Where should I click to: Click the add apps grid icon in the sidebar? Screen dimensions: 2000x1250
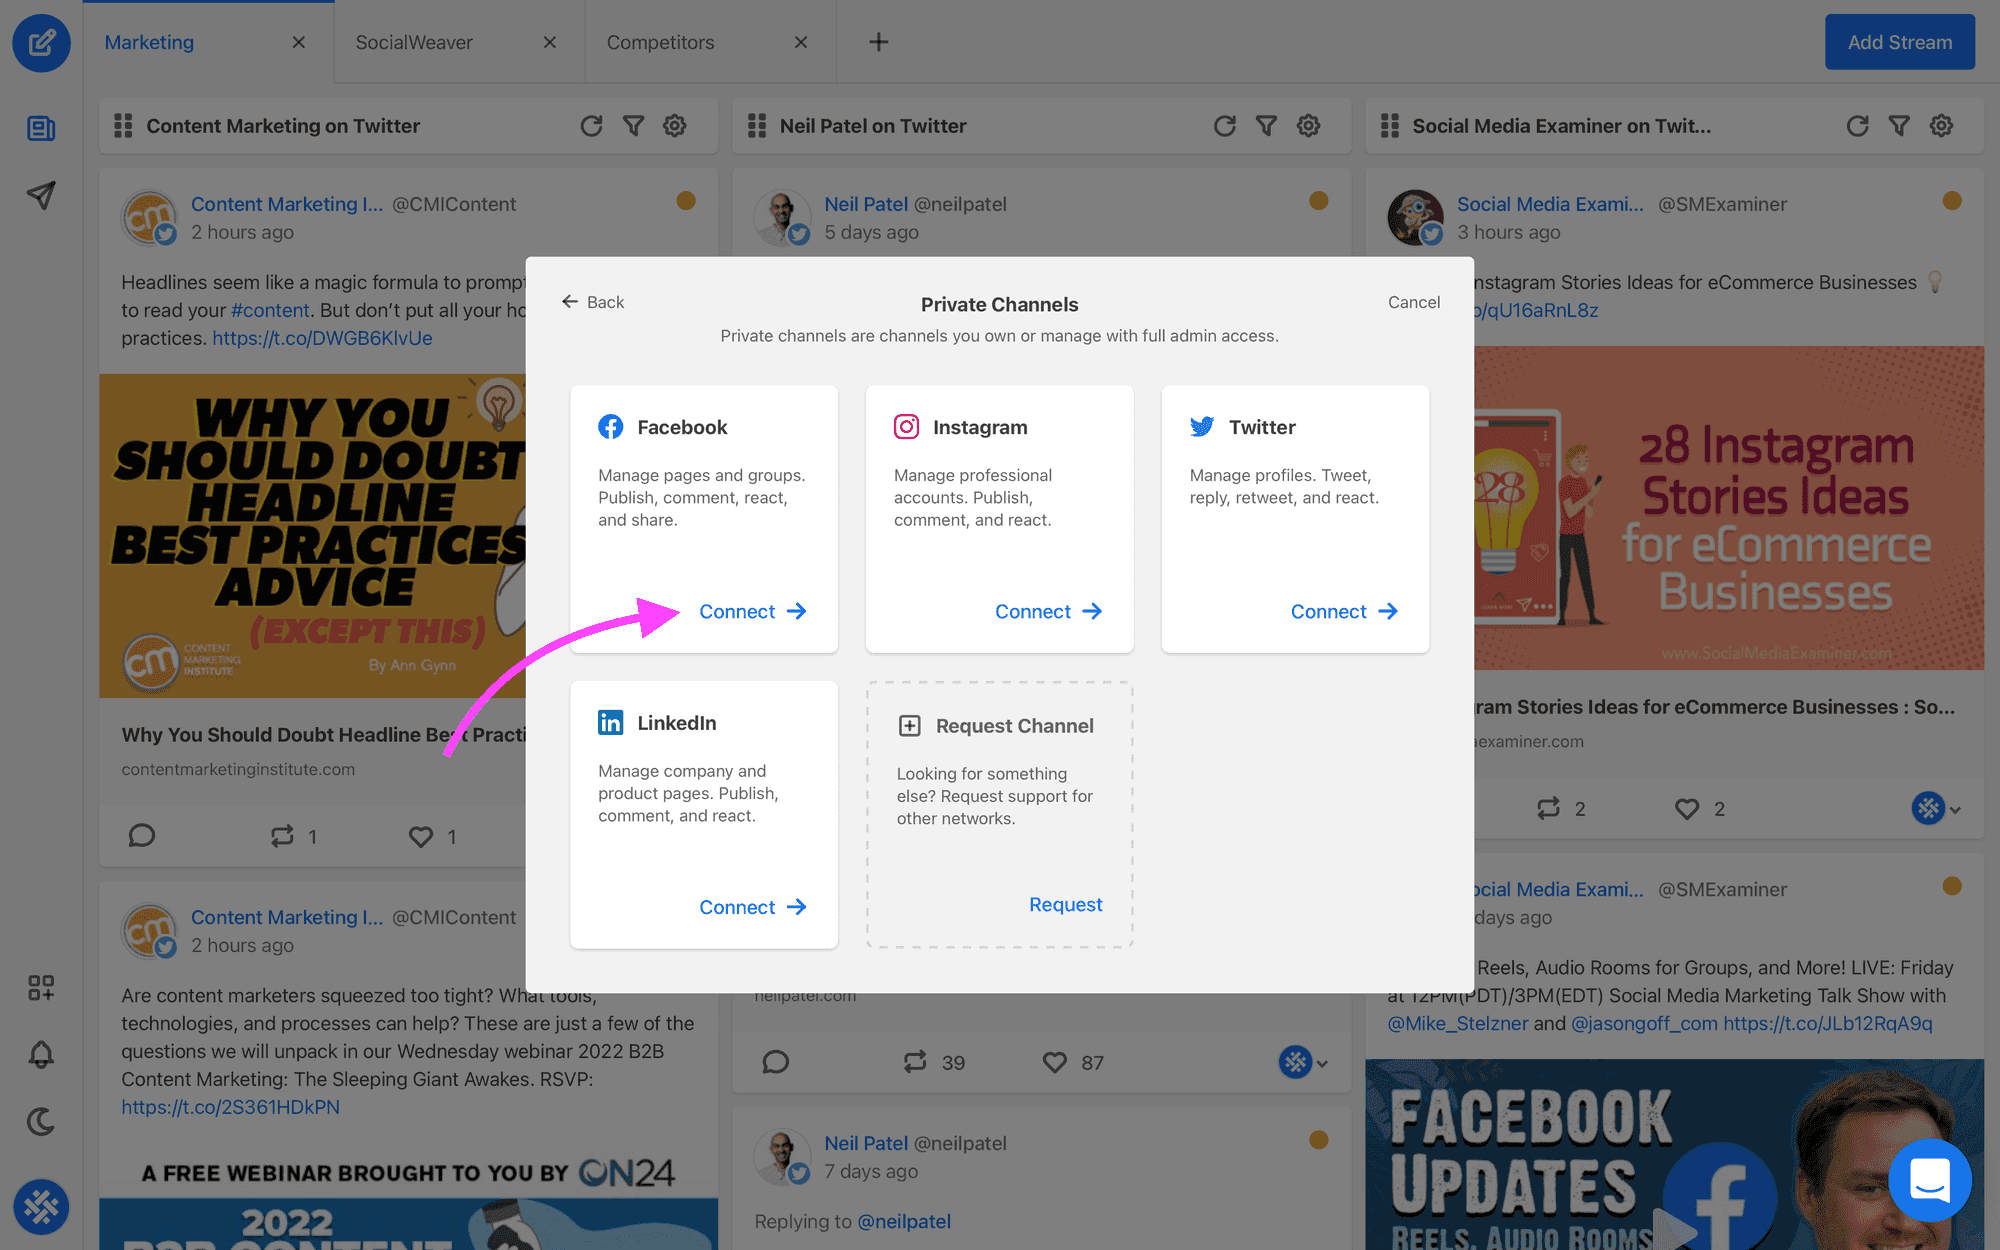(x=41, y=988)
